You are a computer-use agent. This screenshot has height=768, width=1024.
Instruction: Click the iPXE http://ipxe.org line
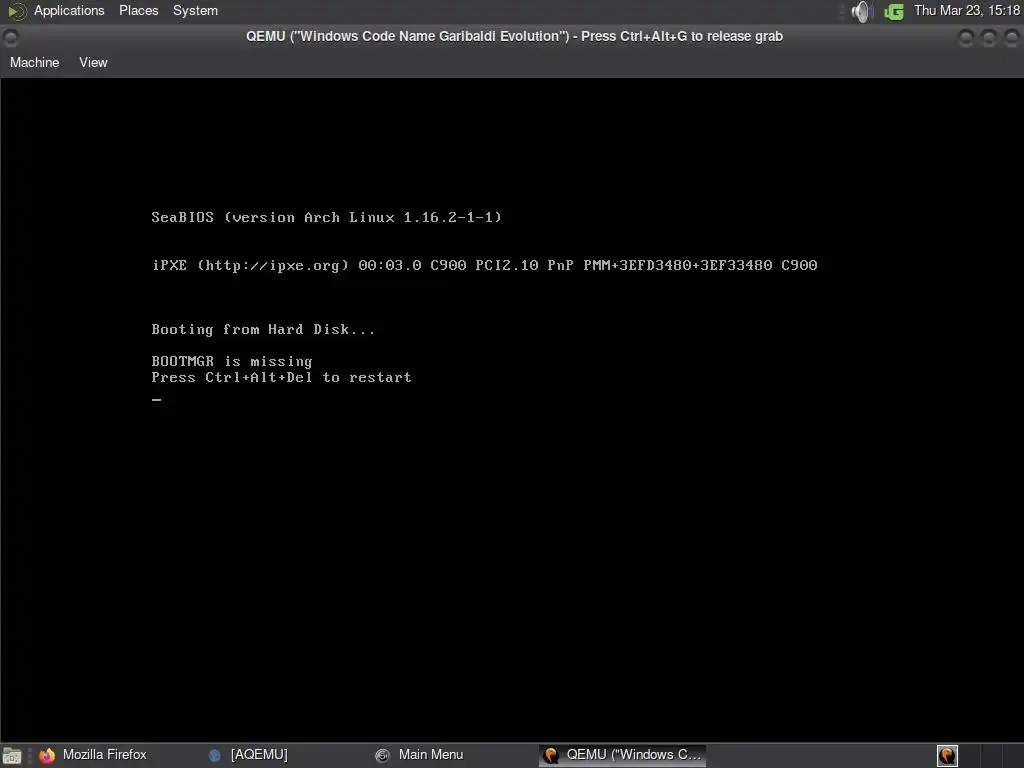(485, 265)
